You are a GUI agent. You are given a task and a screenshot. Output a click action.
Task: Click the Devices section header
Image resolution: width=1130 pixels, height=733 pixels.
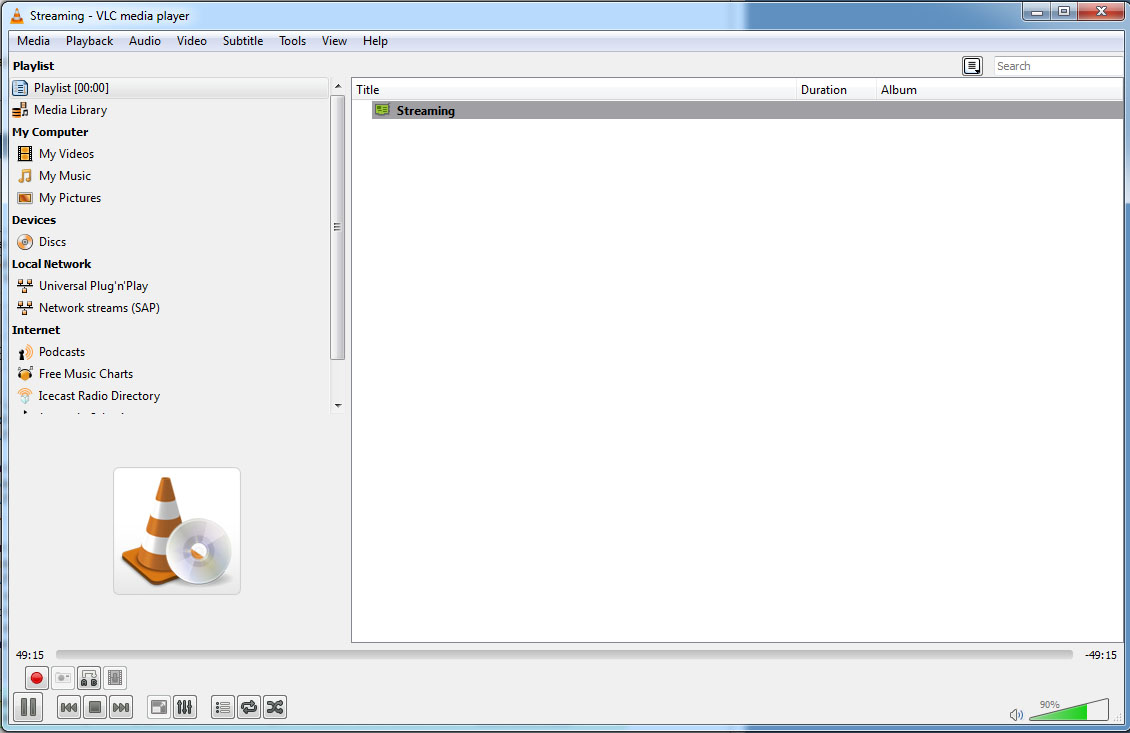[x=34, y=220]
